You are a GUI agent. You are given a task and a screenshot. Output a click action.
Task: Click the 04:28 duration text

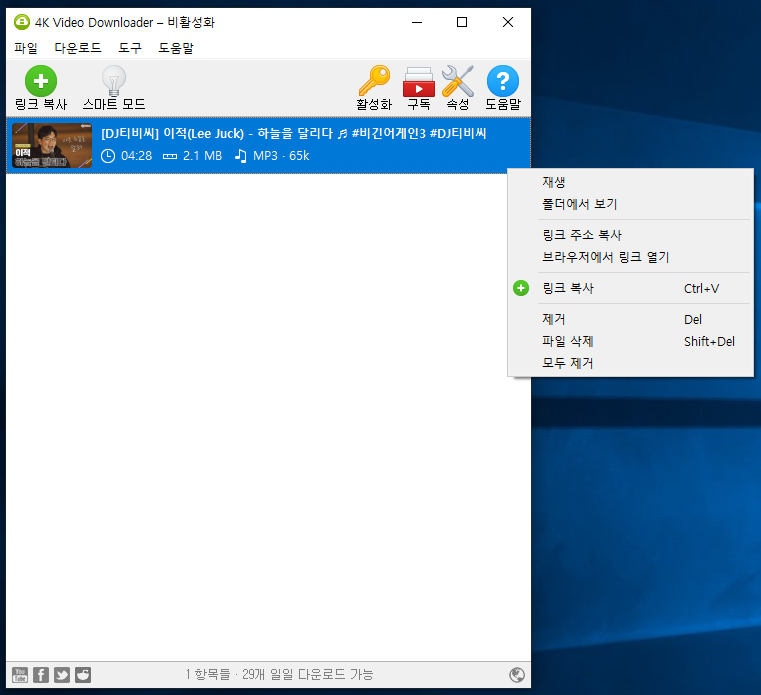click(136, 156)
